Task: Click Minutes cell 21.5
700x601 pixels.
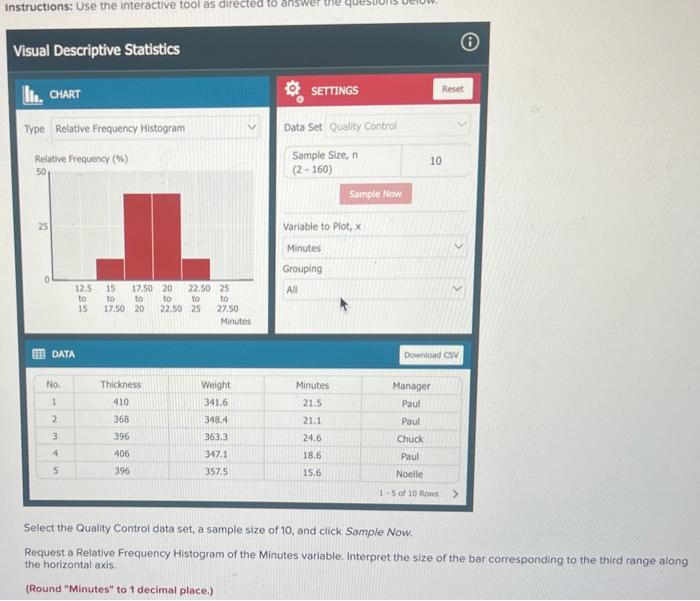Action: 312,403
